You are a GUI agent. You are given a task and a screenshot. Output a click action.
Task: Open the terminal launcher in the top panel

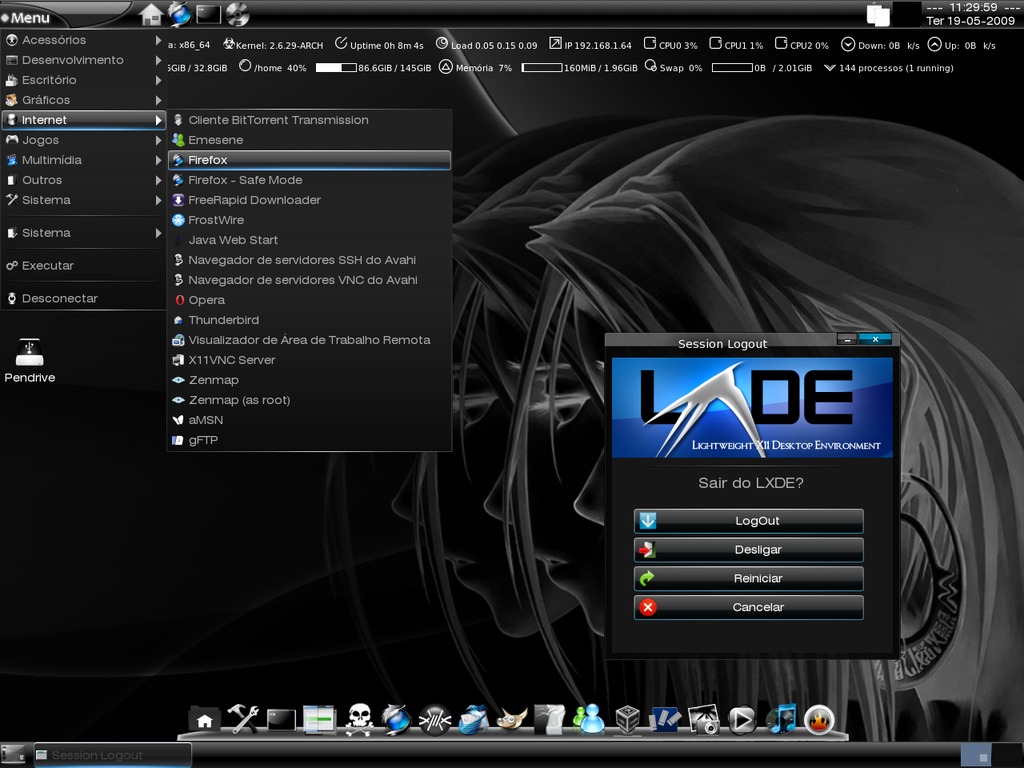[x=208, y=14]
